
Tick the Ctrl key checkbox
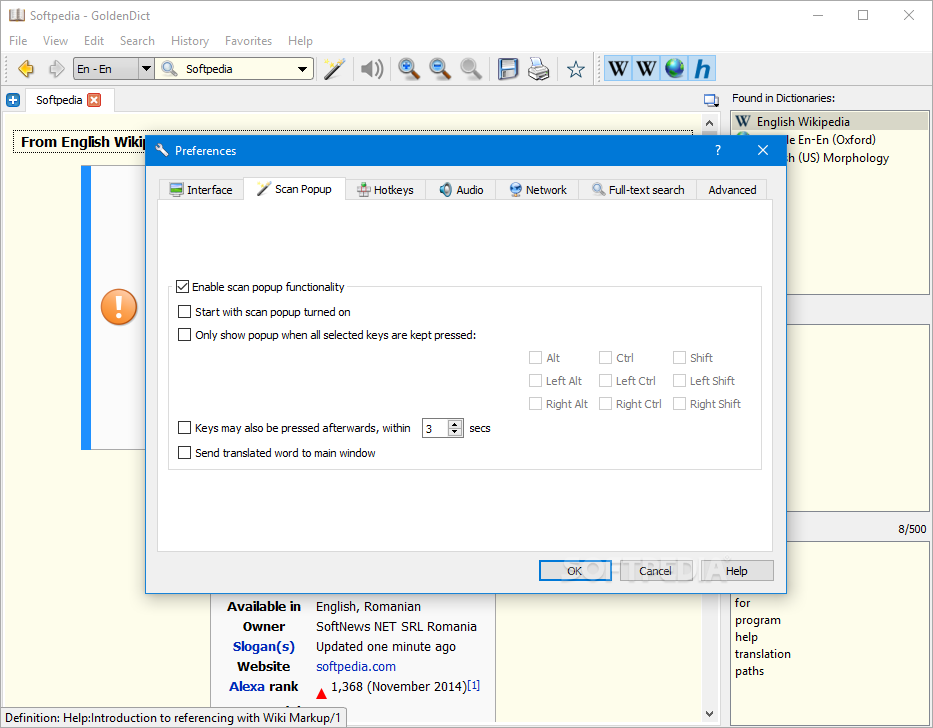[605, 358]
